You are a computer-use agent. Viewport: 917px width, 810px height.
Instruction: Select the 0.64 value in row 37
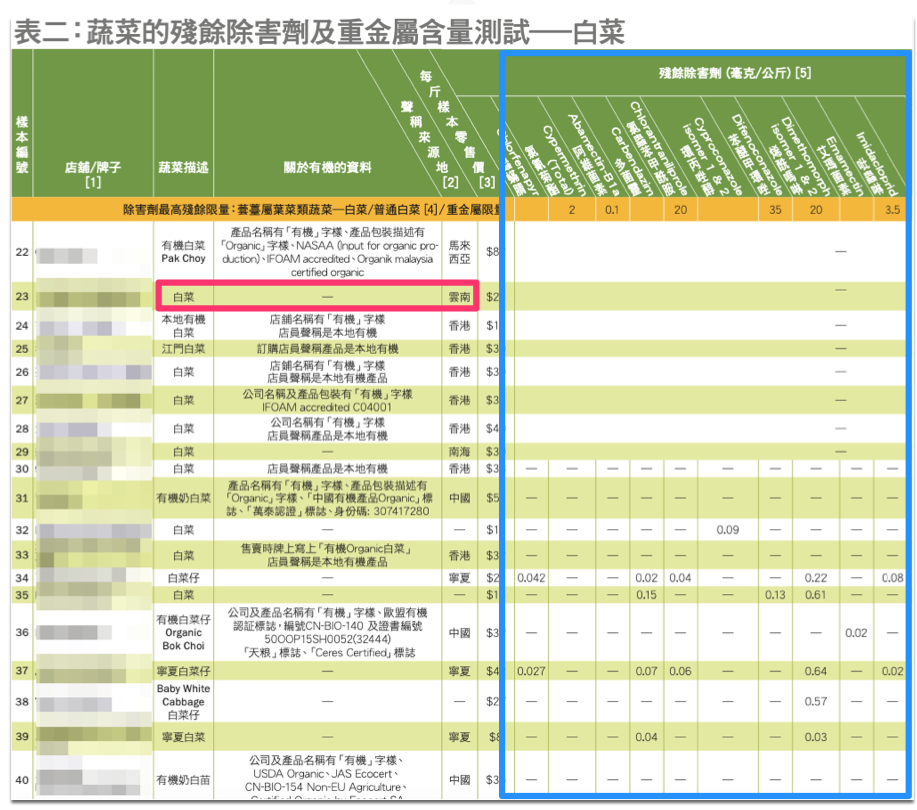[816, 671]
